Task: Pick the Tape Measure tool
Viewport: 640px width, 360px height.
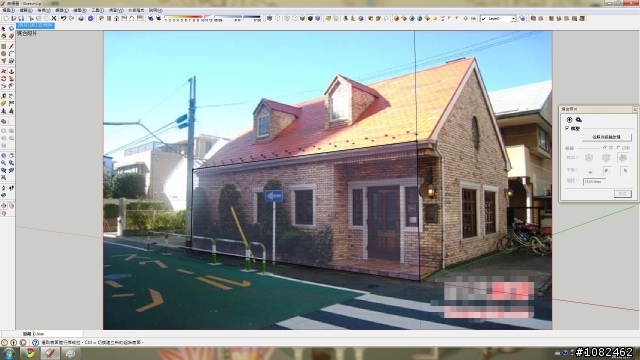Action: click(4, 96)
